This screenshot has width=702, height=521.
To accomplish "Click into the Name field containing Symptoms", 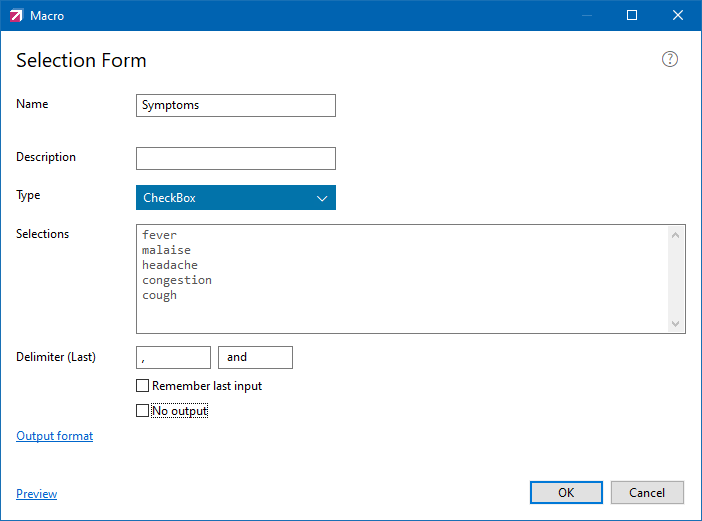I will coord(236,105).
